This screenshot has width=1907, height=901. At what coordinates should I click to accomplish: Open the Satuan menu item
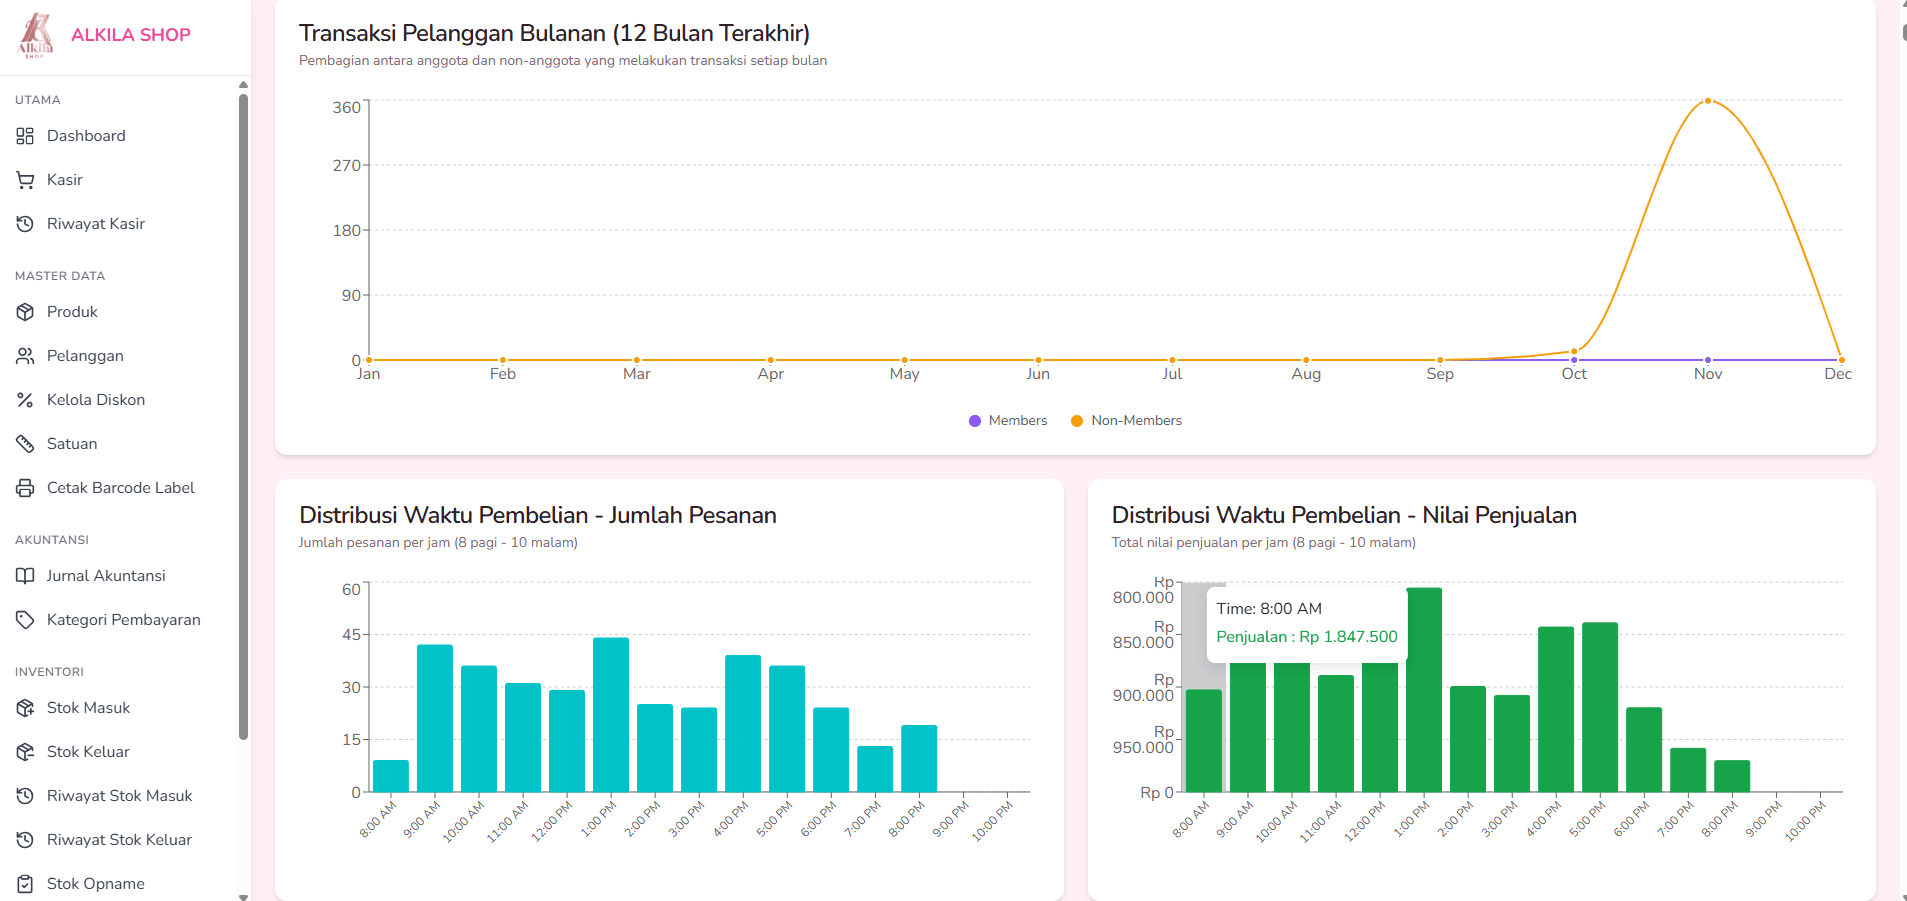pyautogui.click(x=72, y=444)
